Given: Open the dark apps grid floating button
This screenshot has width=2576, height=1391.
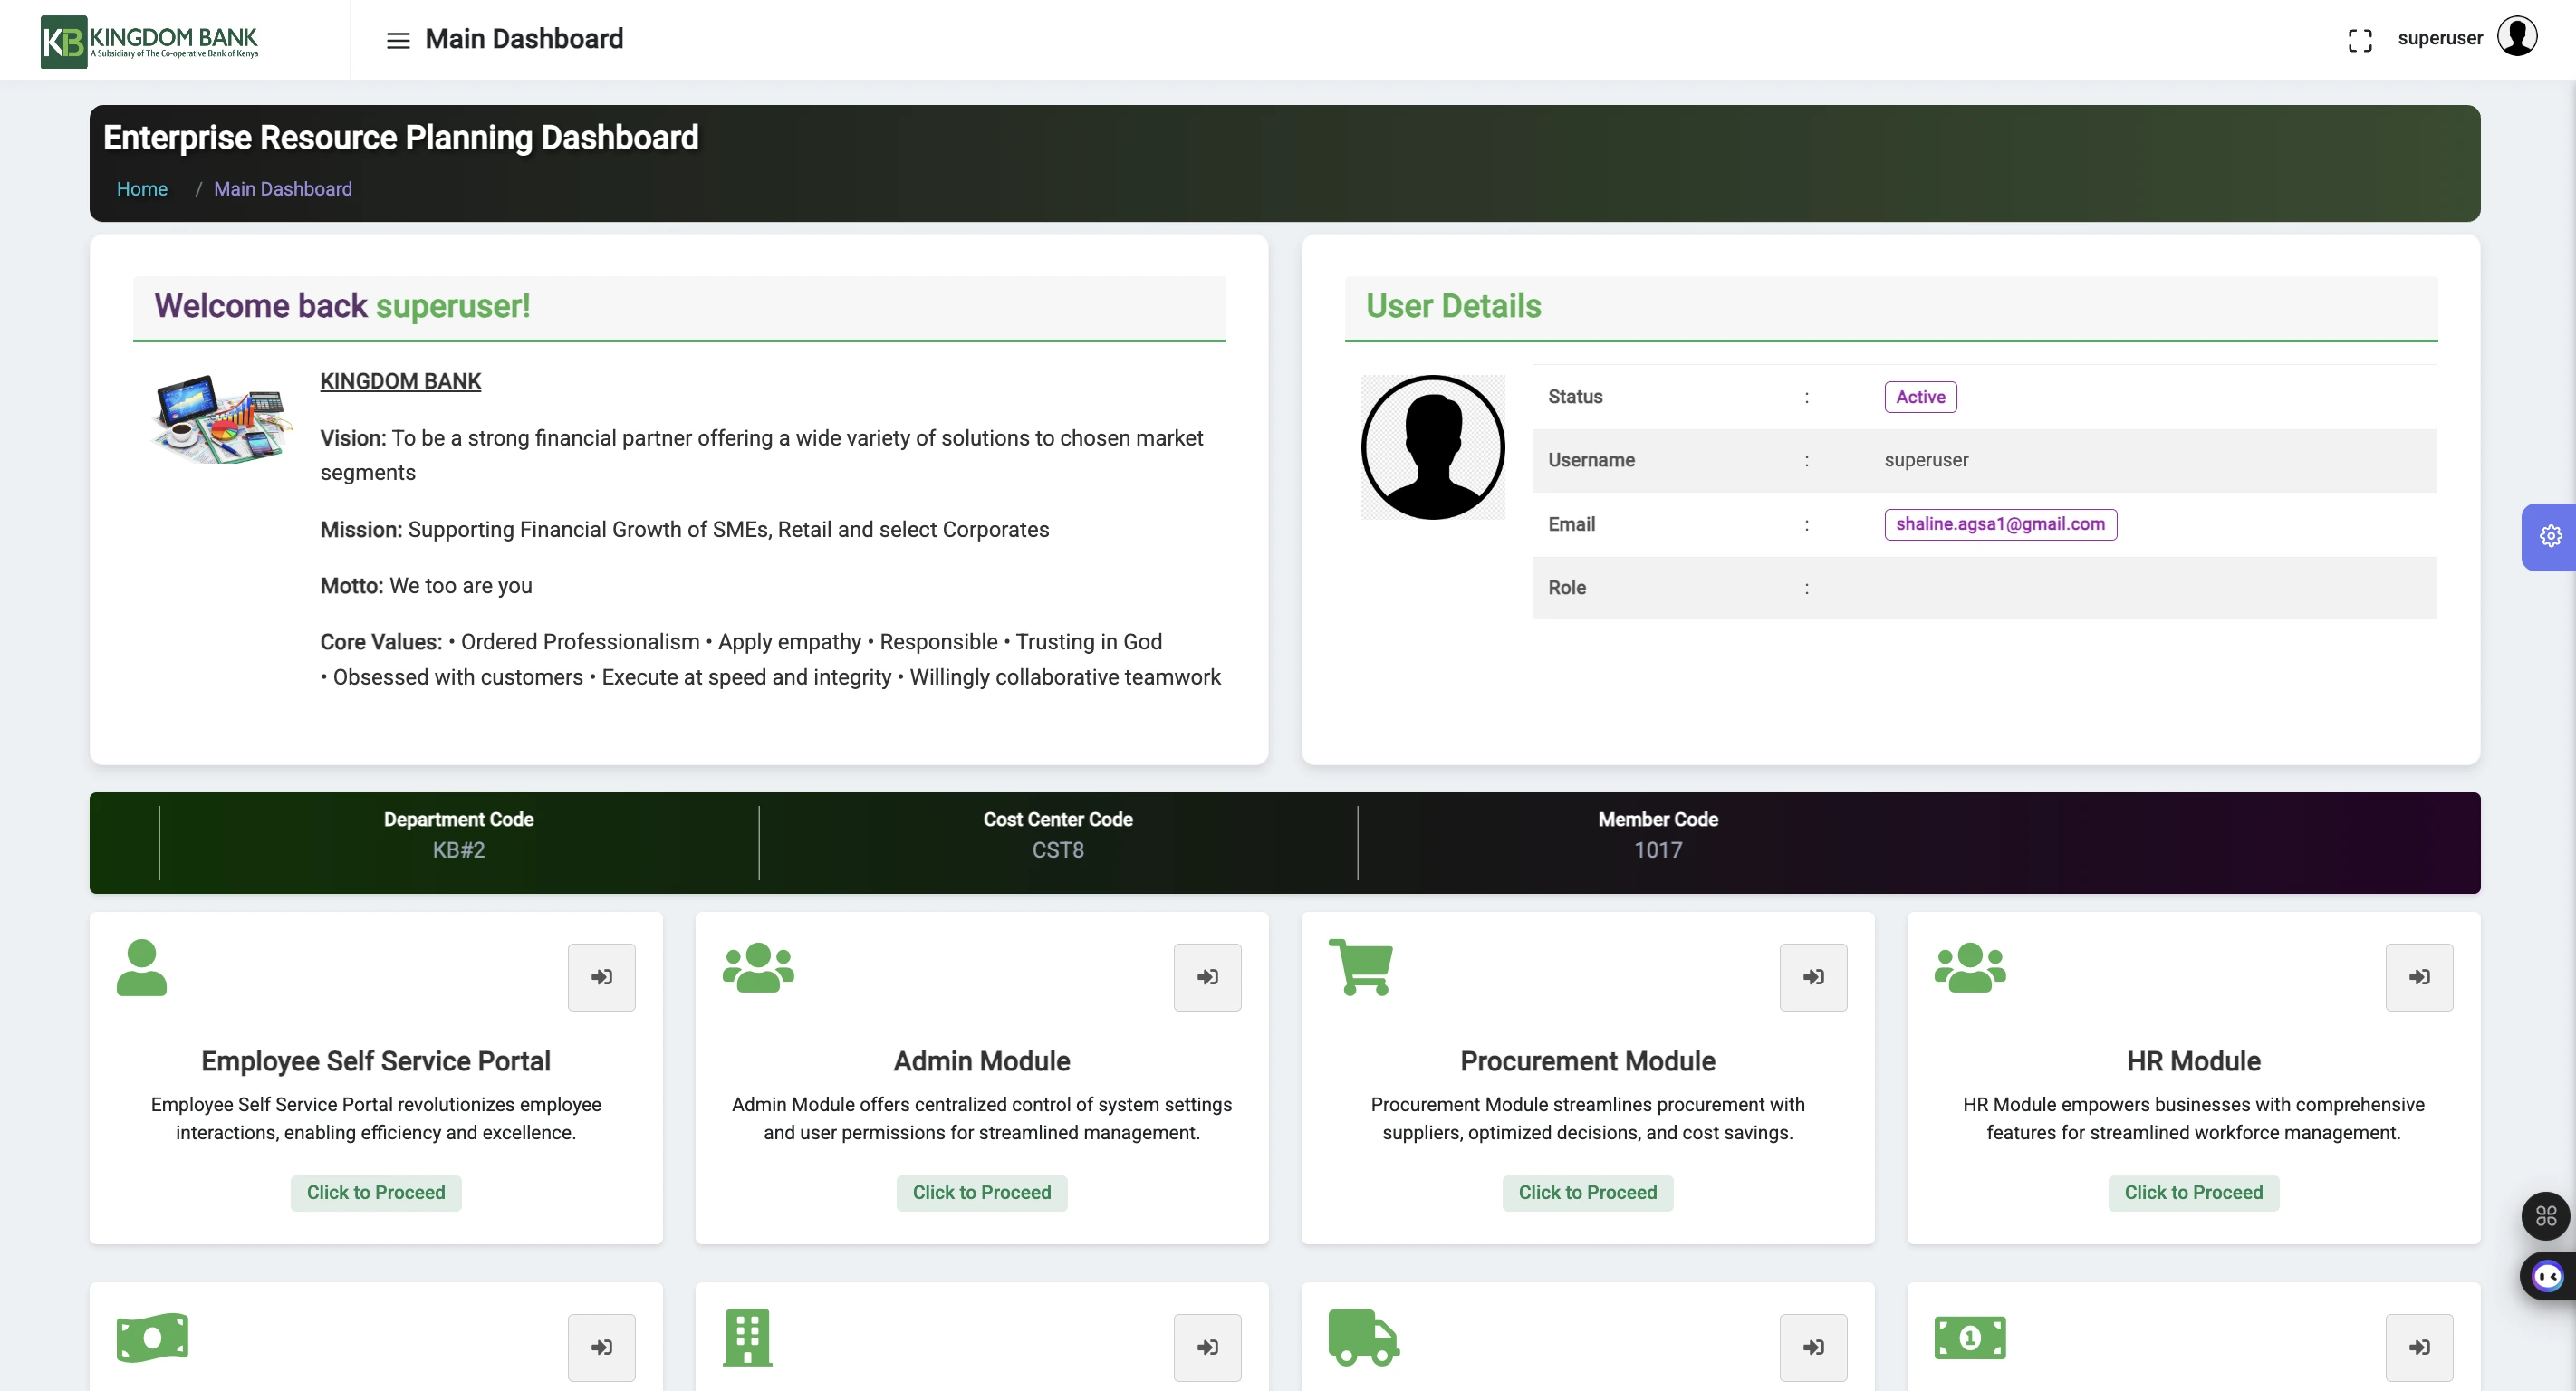Looking at the screenshot, I should click(2546, 1216).
